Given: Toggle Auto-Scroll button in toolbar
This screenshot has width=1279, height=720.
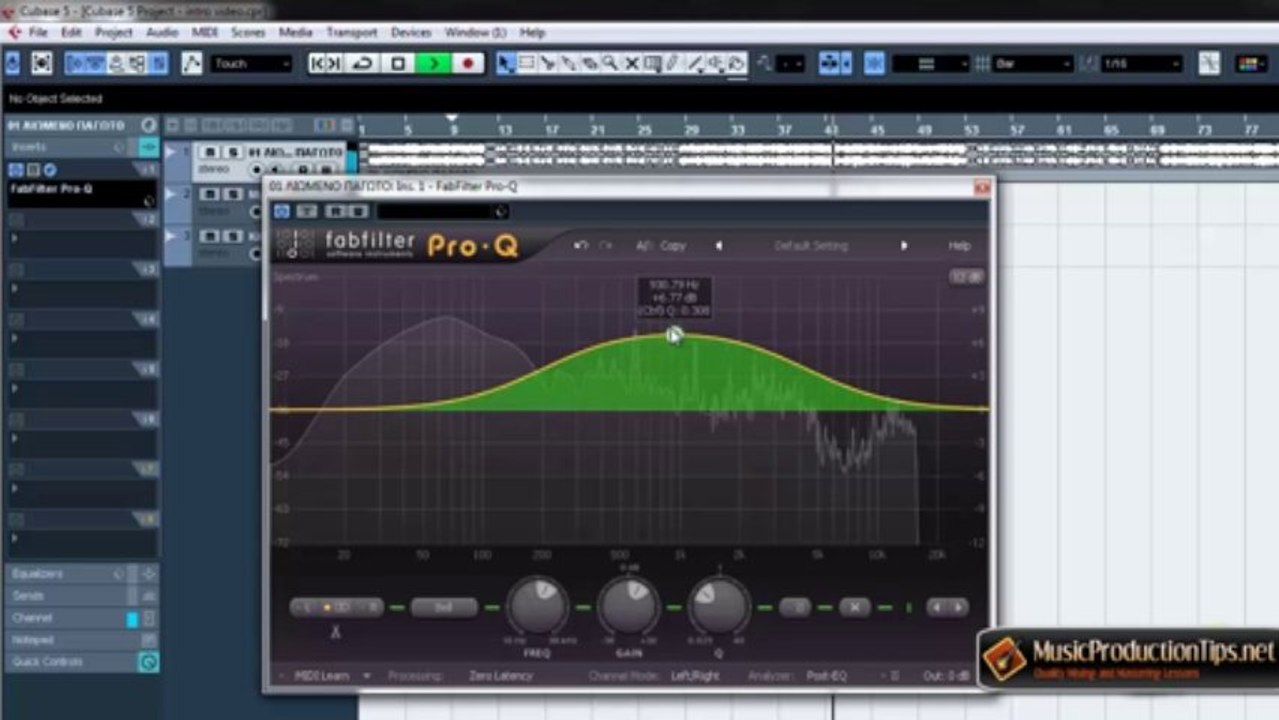Looking at the screenshot, I should point(830,63).
